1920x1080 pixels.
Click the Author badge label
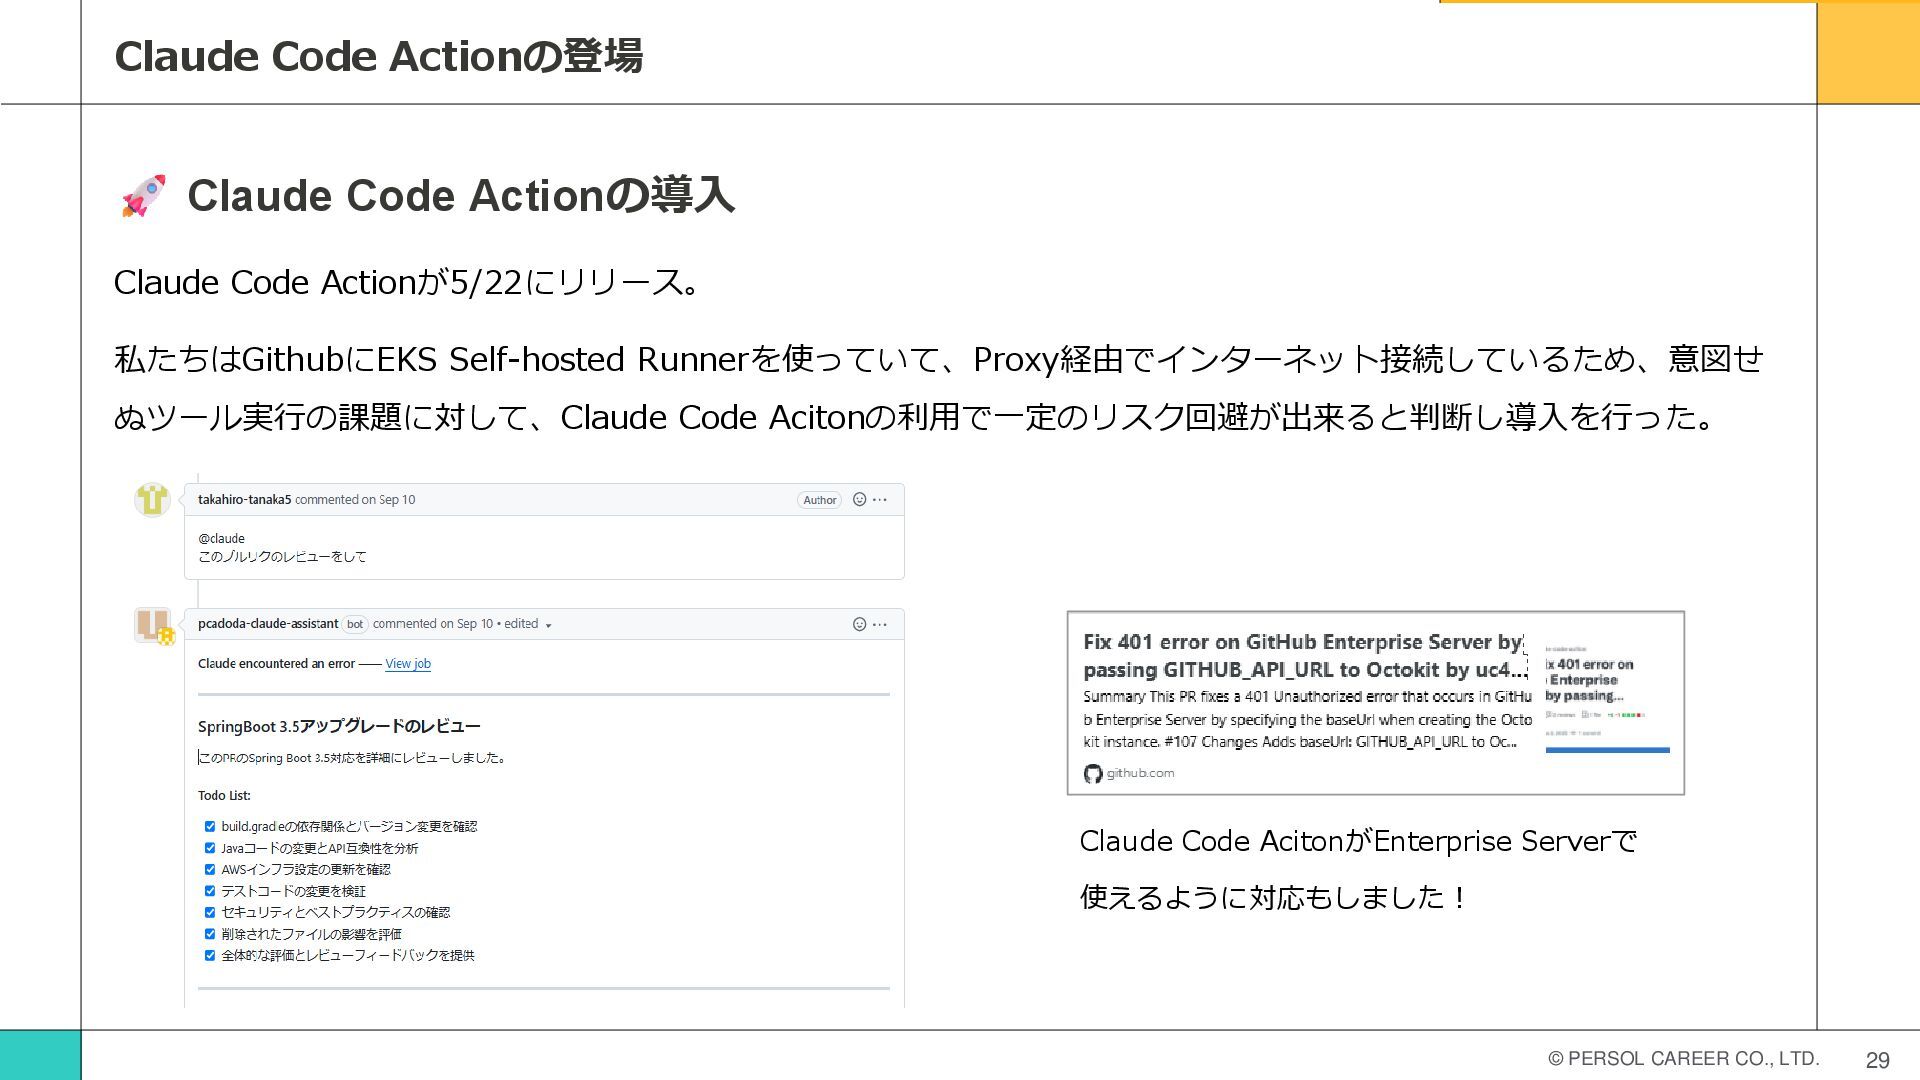point(819,500)
